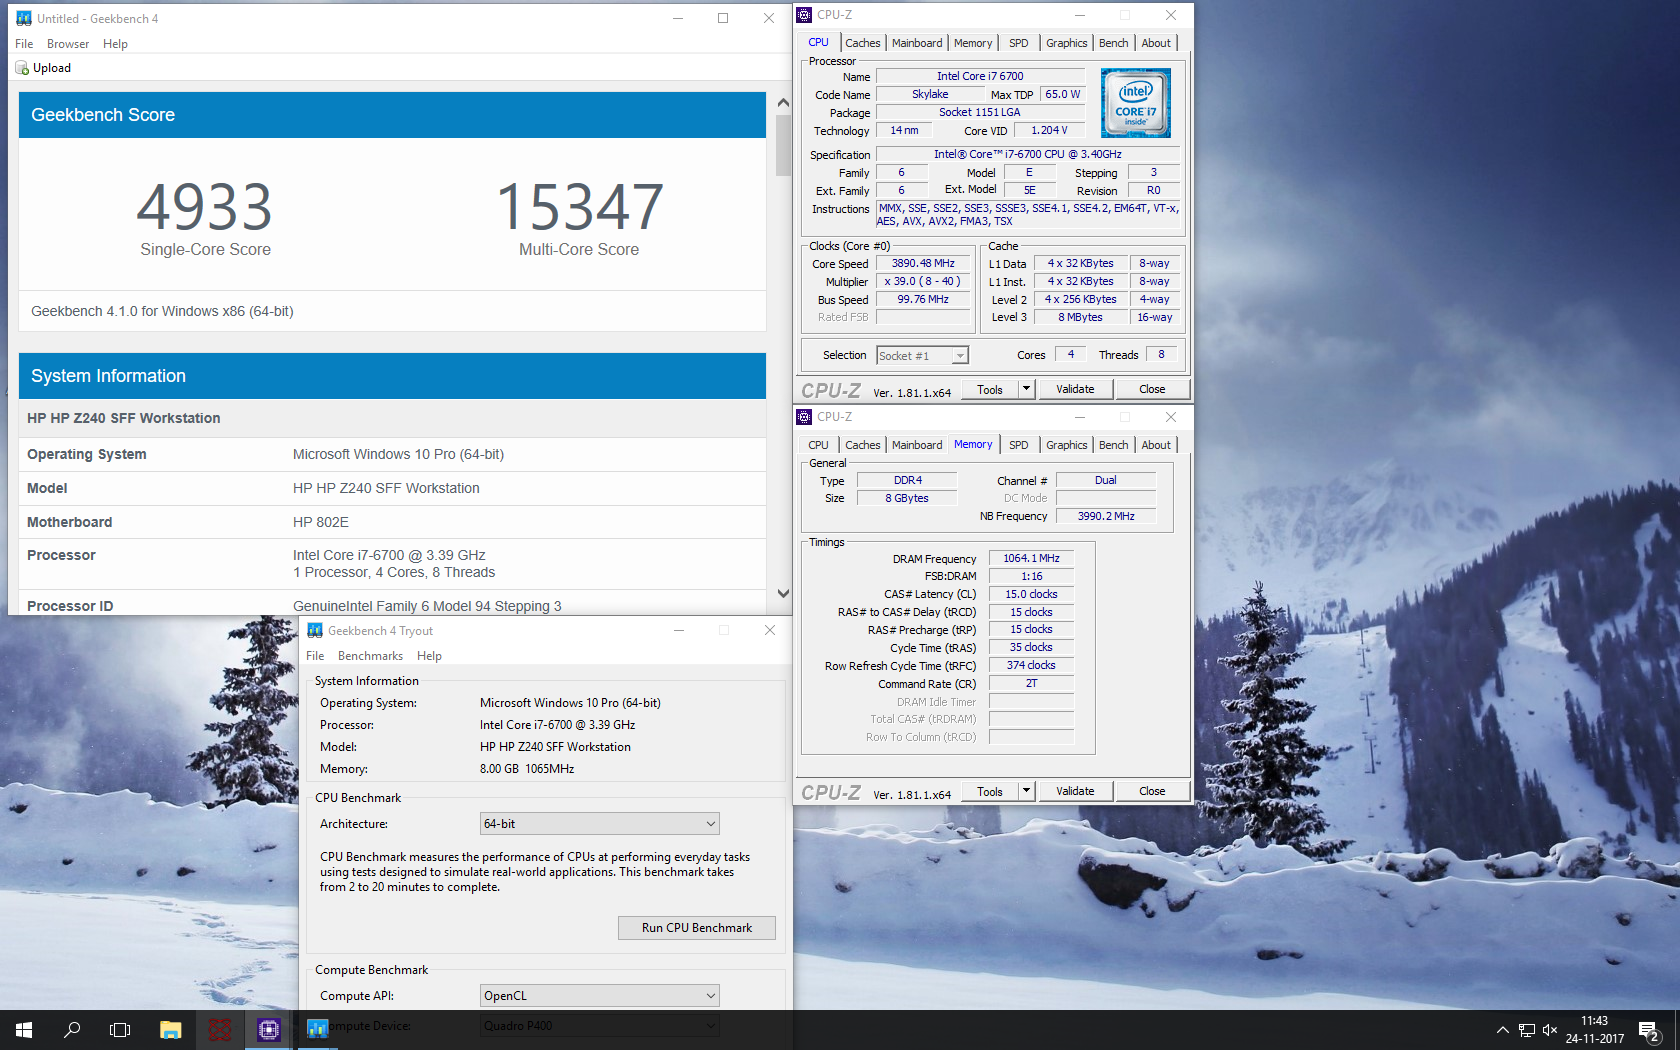Open Task View on the taskbar
This screenshot has height=1050, width=1680.
[x=120, y=1029]
